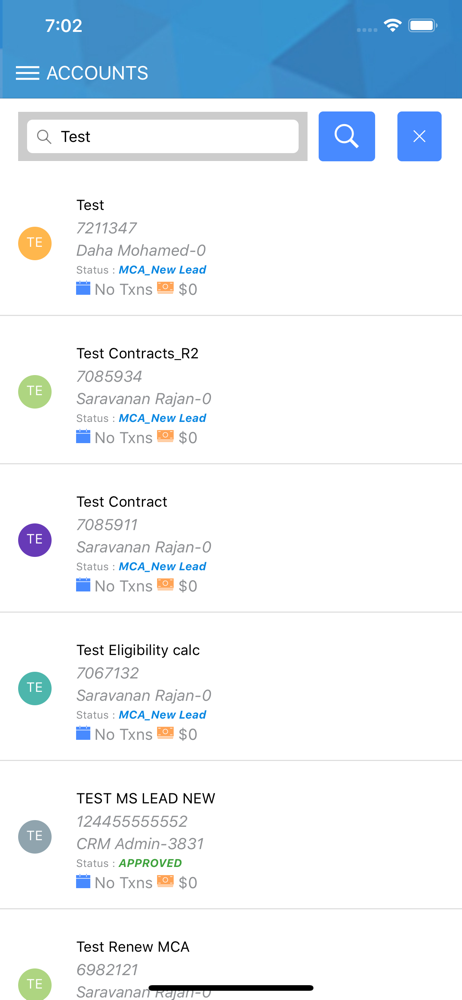
Task: Open the Test Renew MCA account
Action: 133,946
